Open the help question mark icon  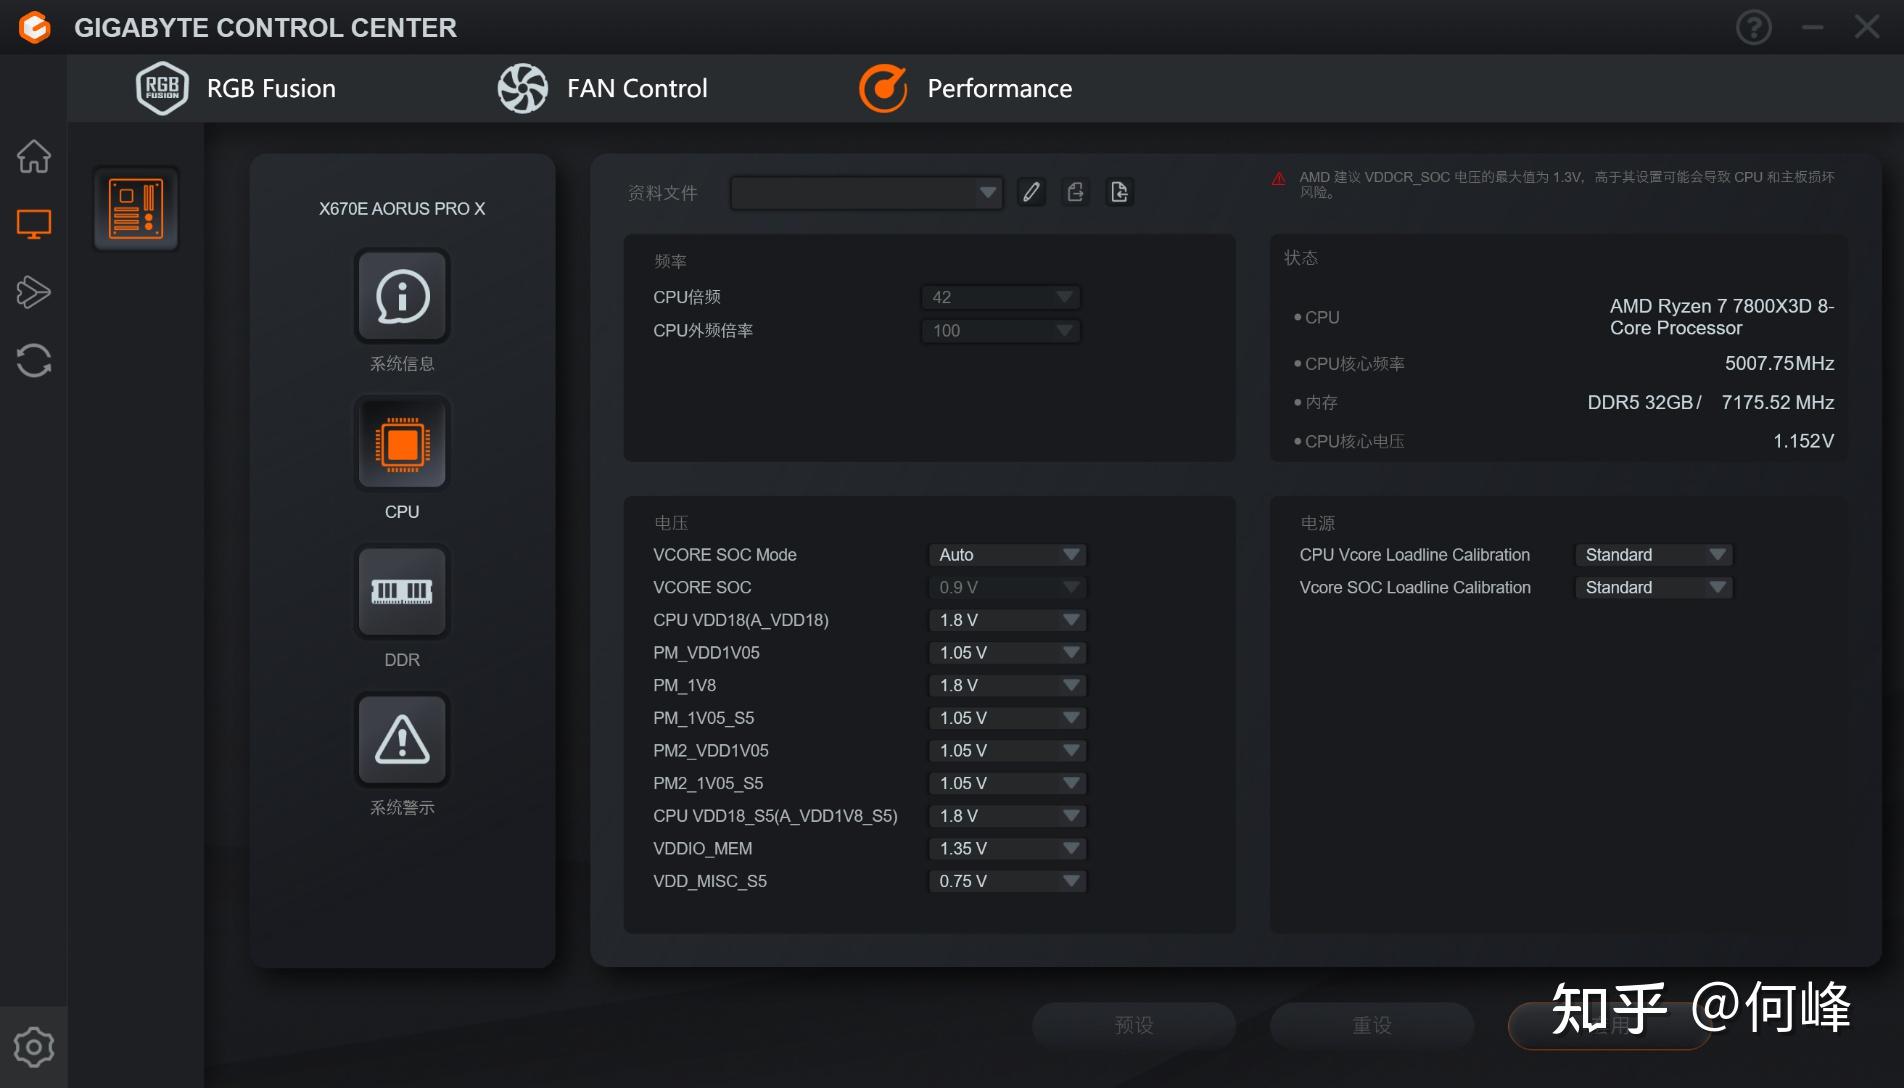[x=1753, y=27]
